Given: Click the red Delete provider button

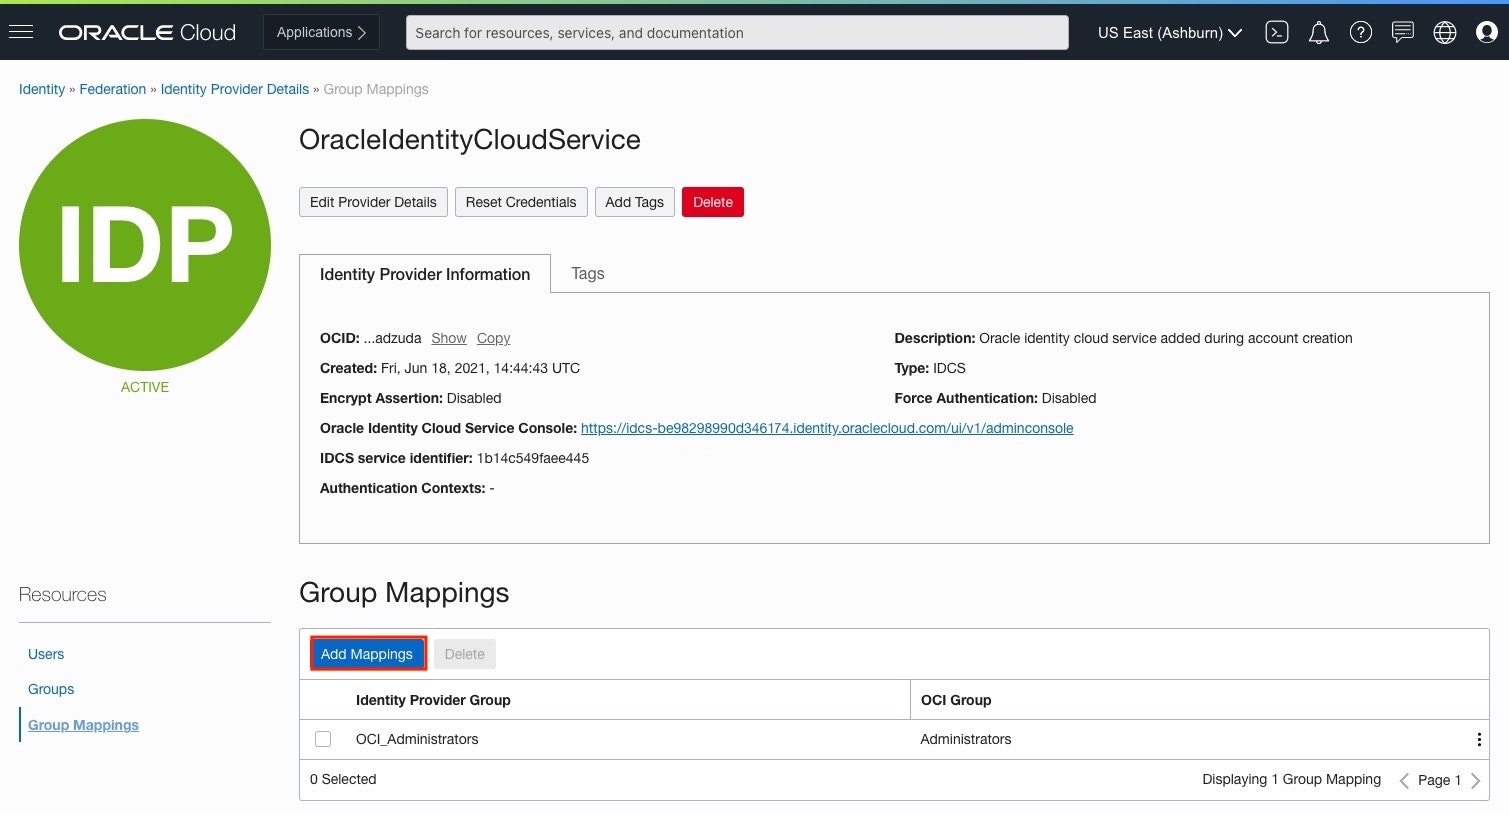Looking at the screenshot, I should tap(713, 202).
